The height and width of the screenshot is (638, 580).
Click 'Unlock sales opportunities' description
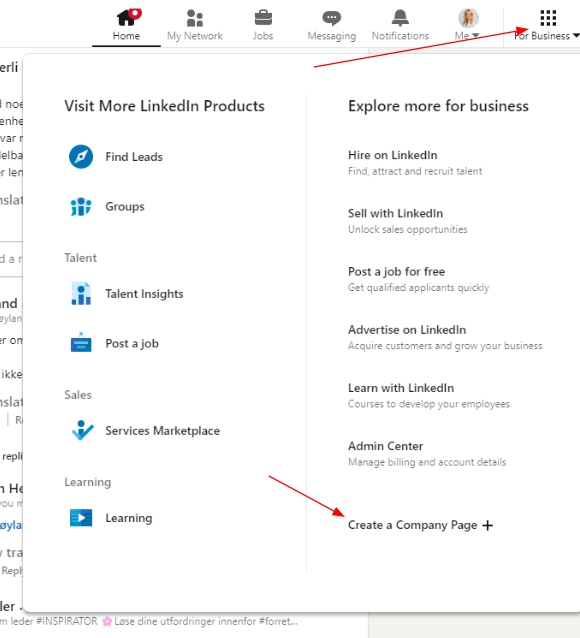point(407,229)
